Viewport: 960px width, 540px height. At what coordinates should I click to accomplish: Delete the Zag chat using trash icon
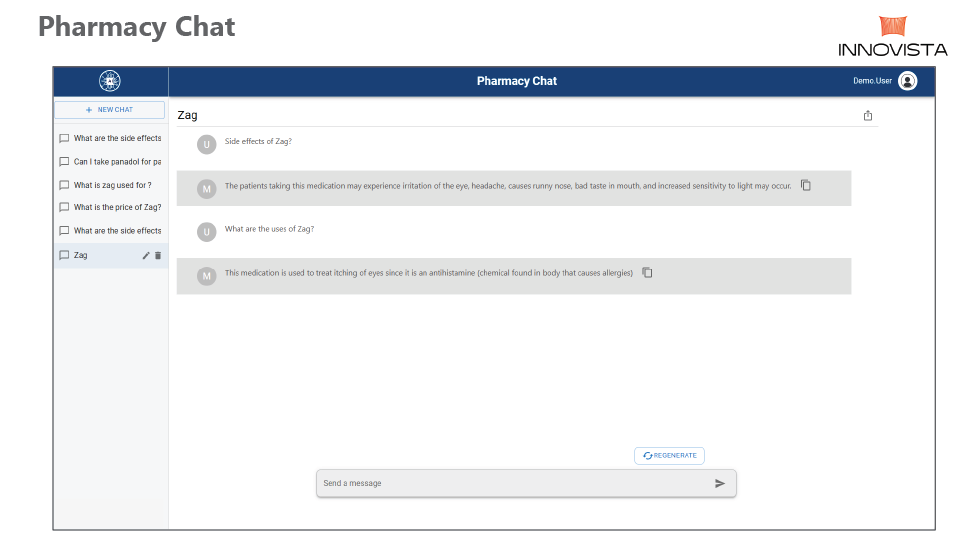coord(158,255)
